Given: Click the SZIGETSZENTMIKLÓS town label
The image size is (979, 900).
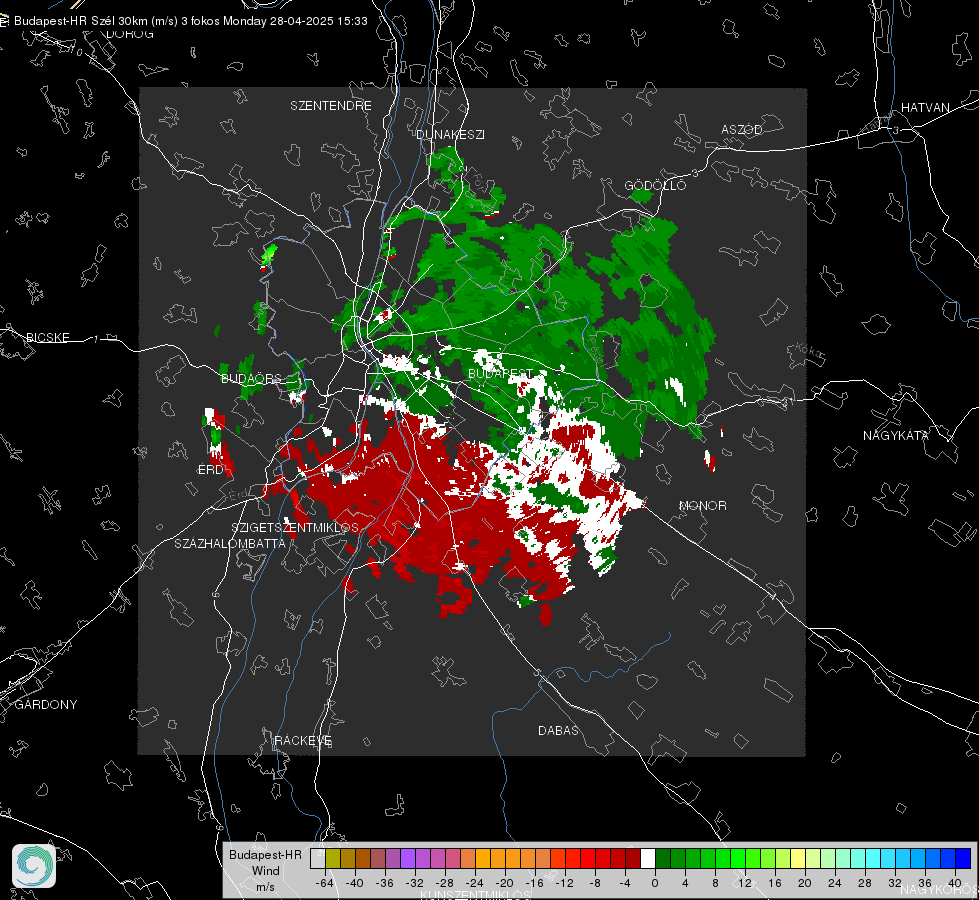Looking at the screenshot, I should pos(295,528).
